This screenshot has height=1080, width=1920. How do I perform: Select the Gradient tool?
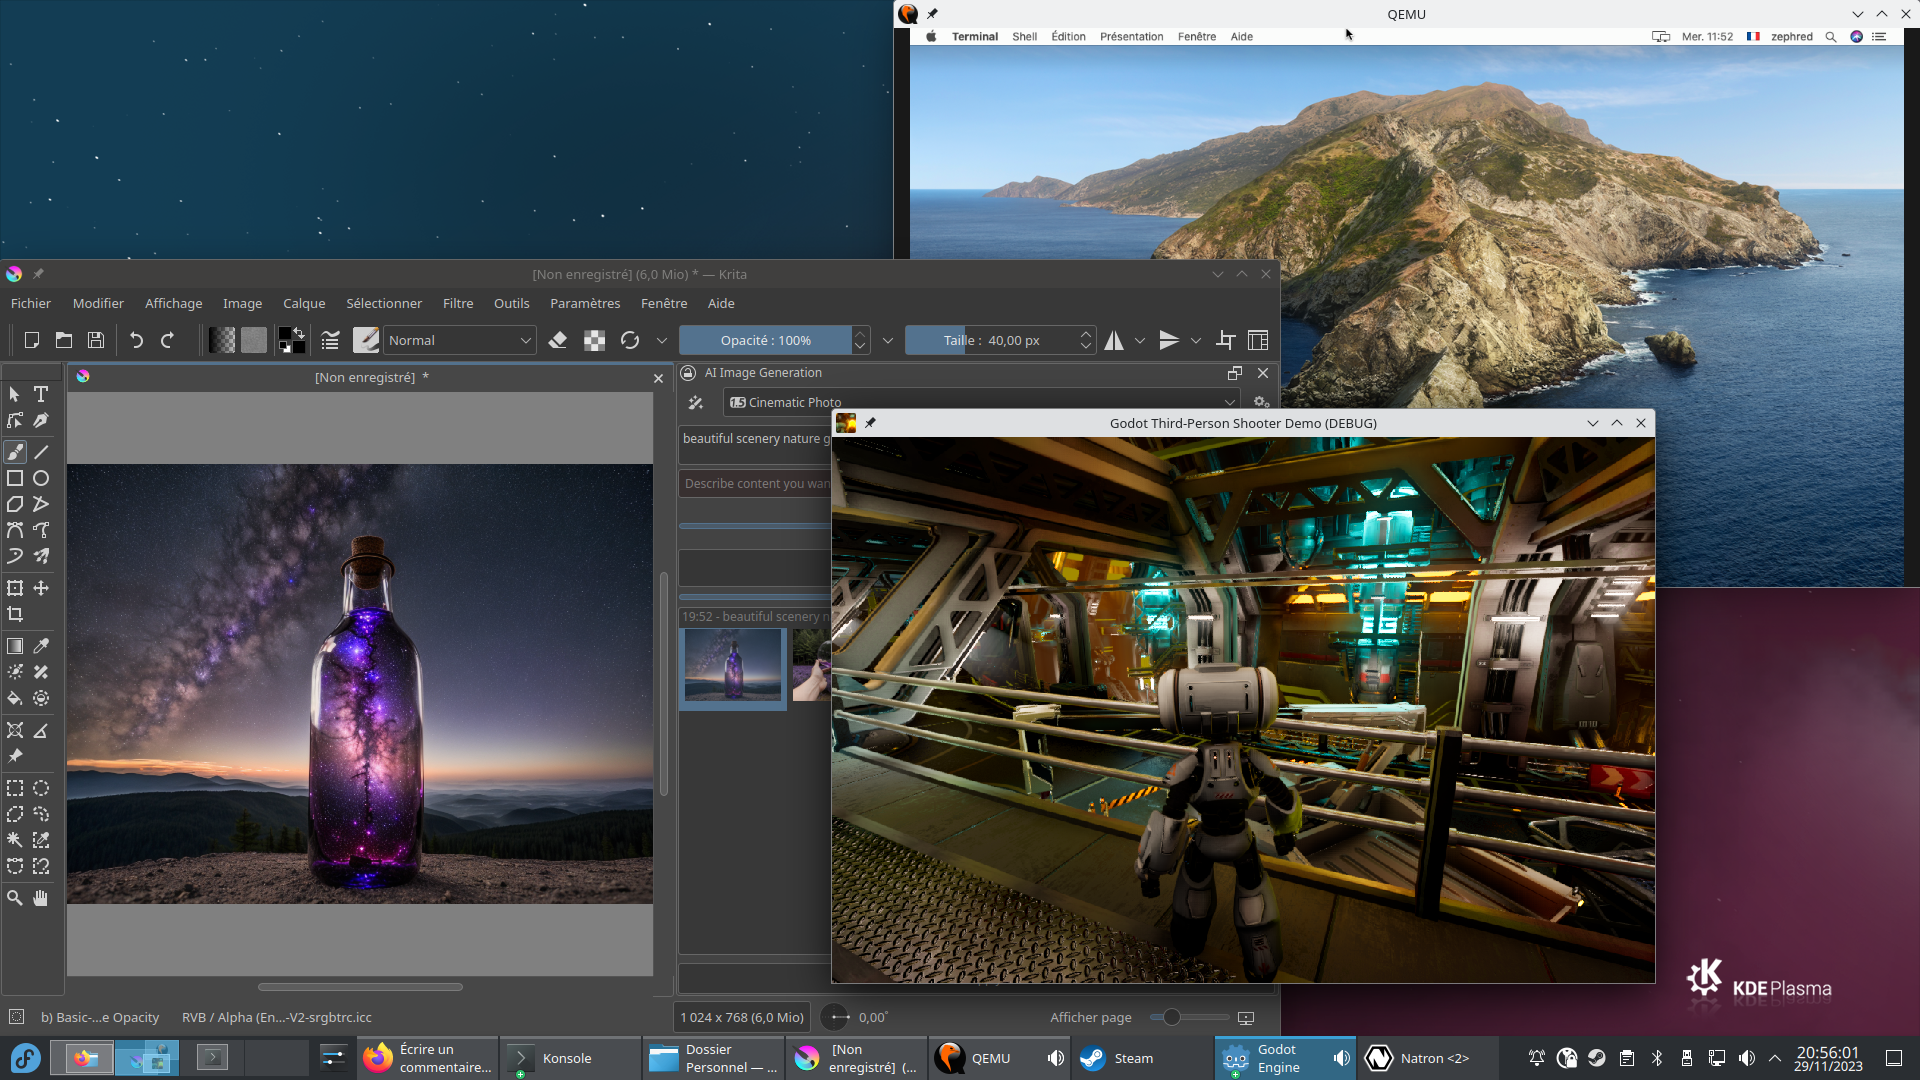[x=15, y=646]
